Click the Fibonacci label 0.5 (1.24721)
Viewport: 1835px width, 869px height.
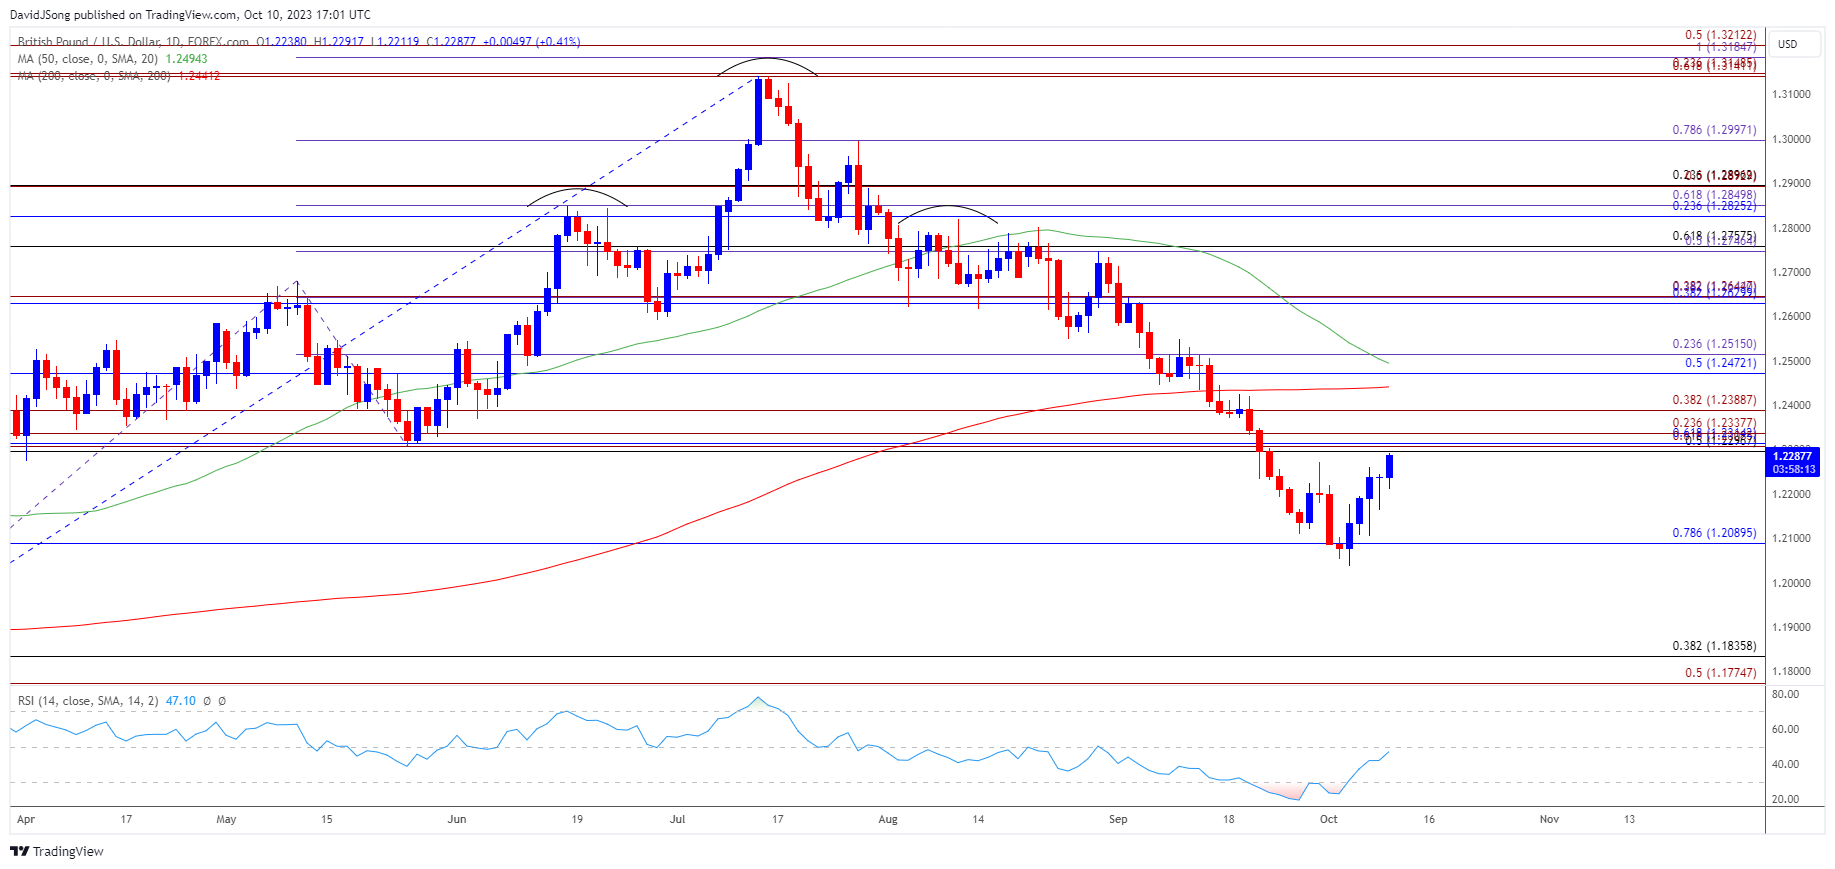click(1720, 363)
